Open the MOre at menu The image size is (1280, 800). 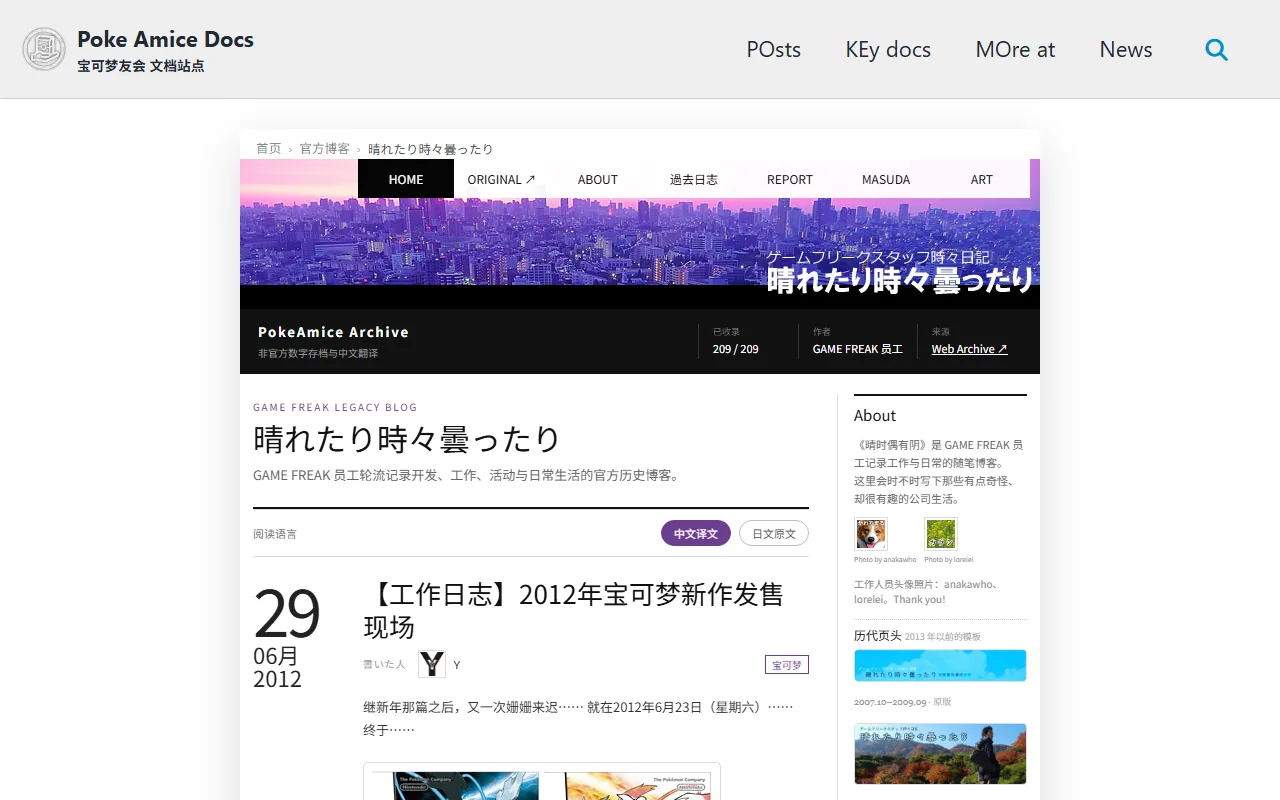coord(1015,49)
